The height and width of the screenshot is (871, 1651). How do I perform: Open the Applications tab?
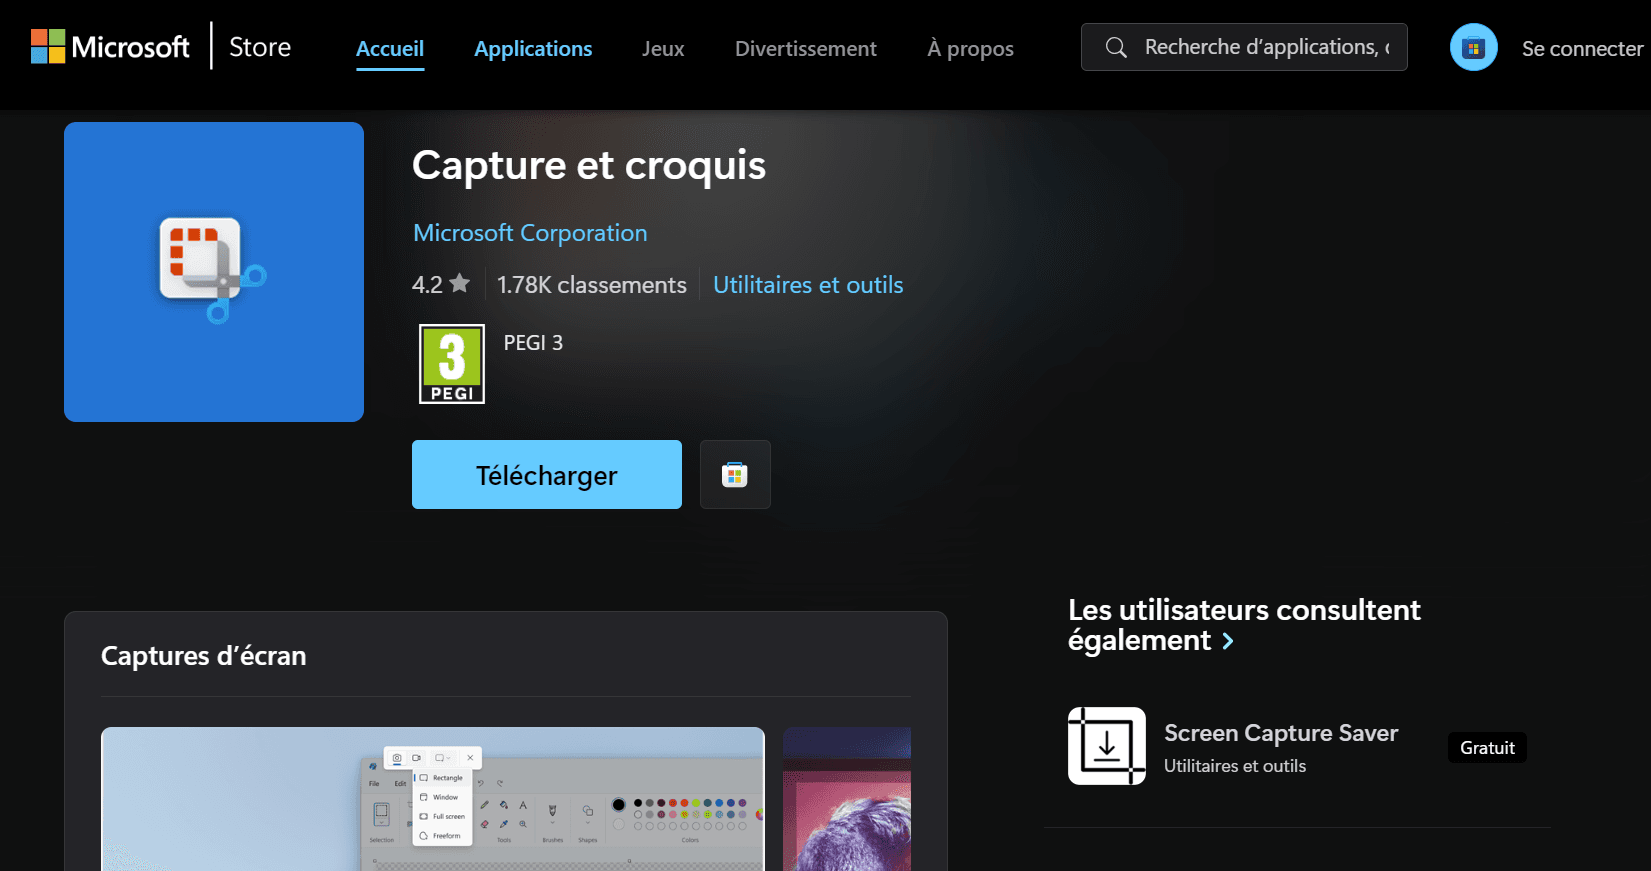tap(533, 48)
